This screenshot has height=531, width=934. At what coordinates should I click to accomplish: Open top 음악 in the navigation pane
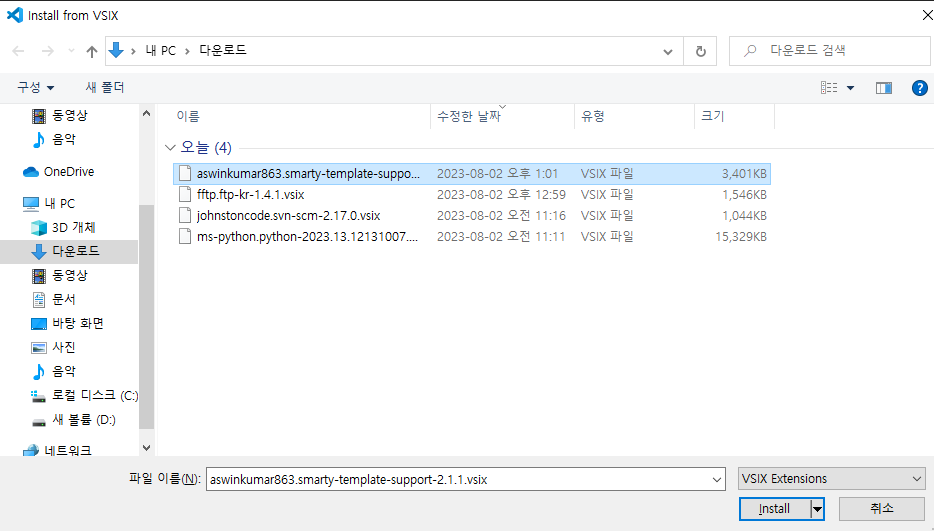[x=64, y=139]
